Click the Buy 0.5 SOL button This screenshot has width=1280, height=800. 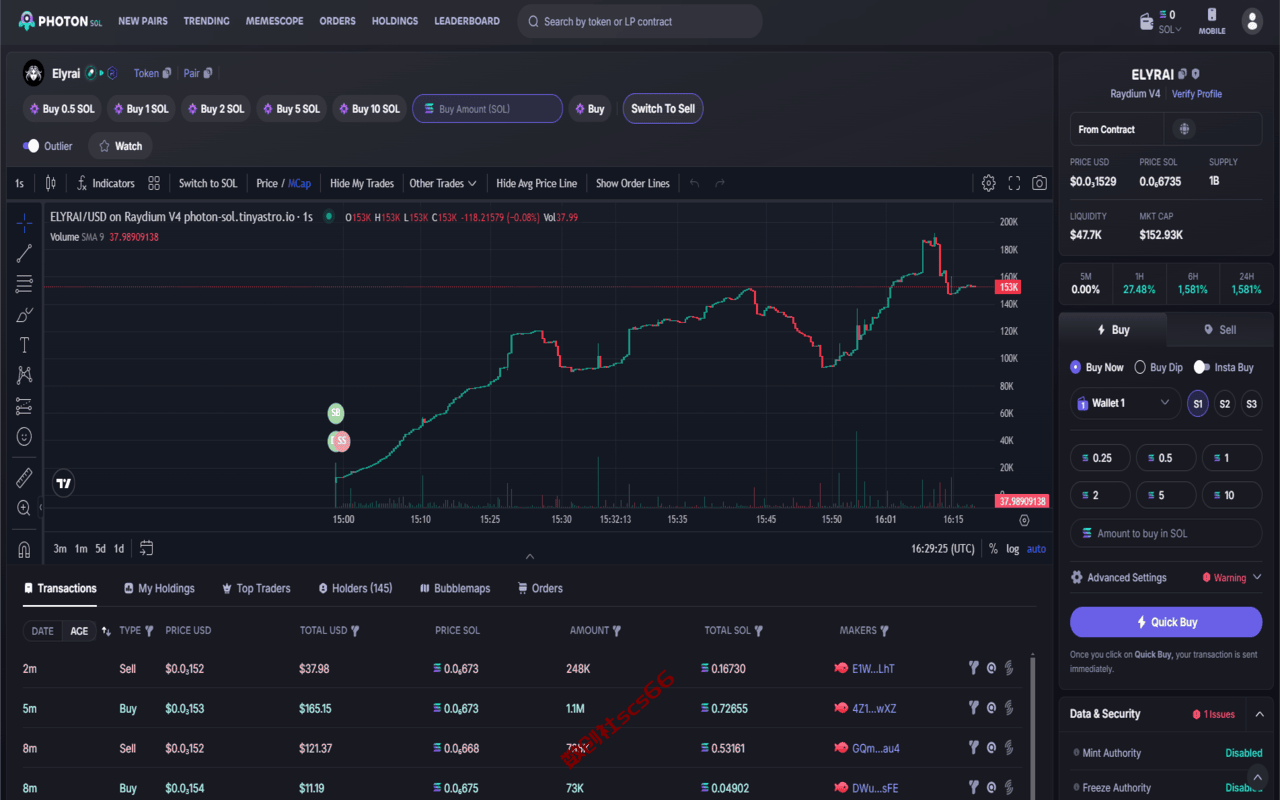click(60, 109)
